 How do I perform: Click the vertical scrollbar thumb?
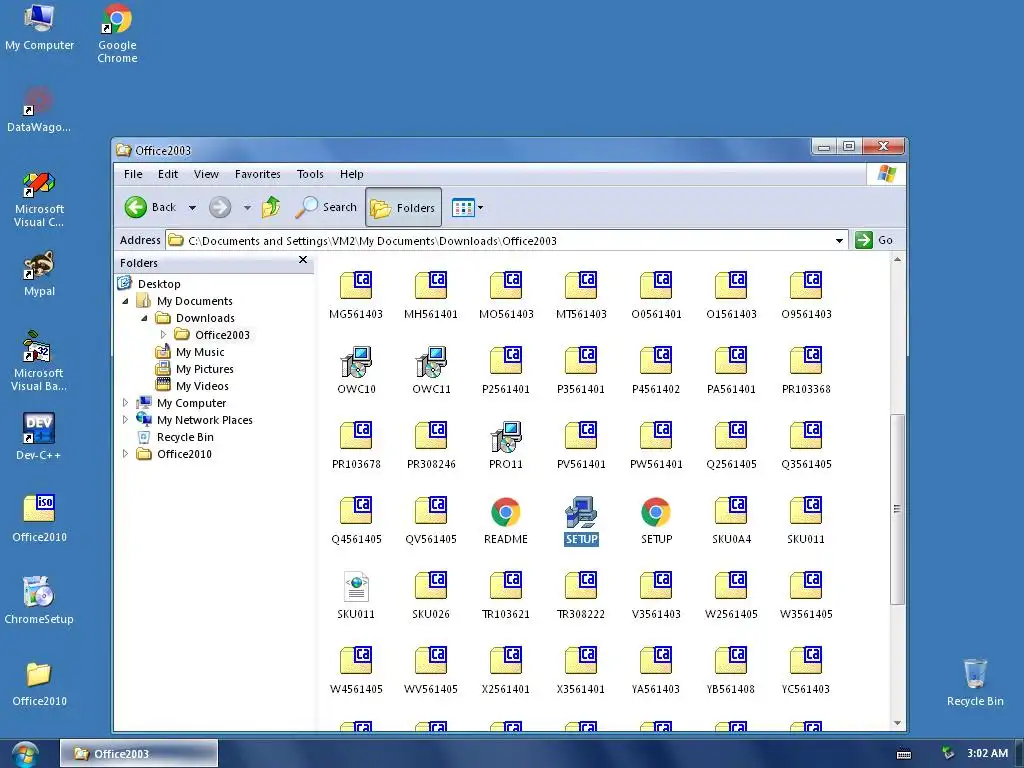click(x=898, y=509)
